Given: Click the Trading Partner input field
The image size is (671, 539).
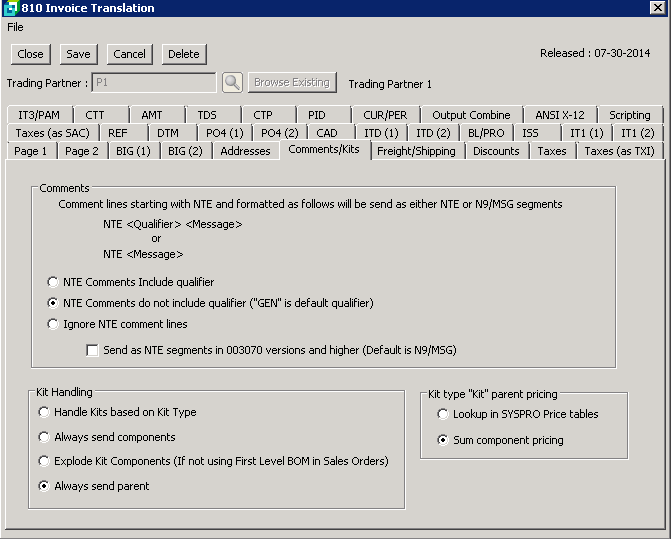Looking at the screenshot, I should tap(154, 83).
